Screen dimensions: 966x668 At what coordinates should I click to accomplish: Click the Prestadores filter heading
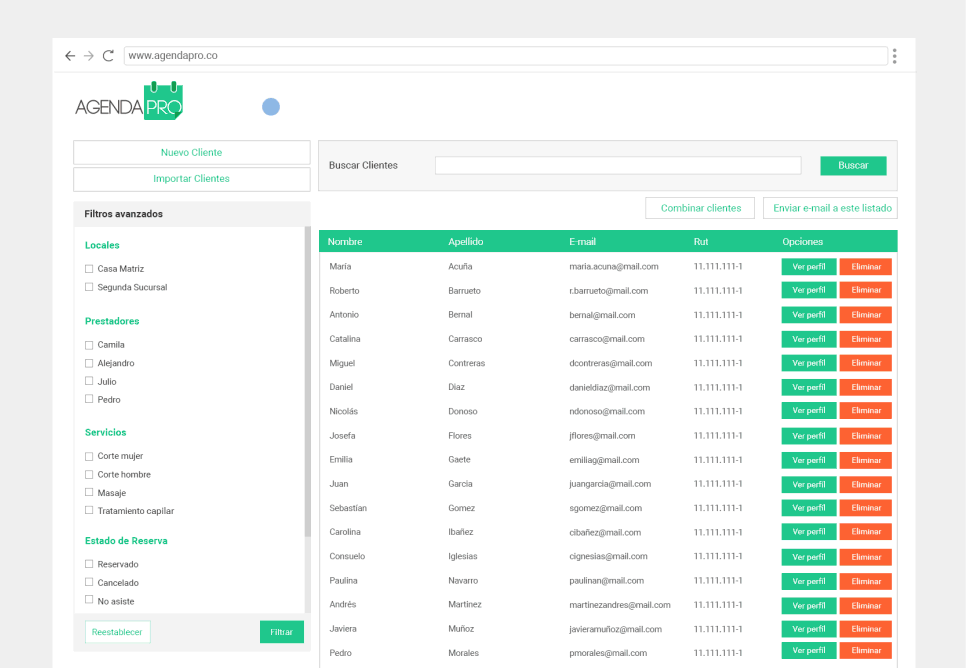[x=112, y=321]
